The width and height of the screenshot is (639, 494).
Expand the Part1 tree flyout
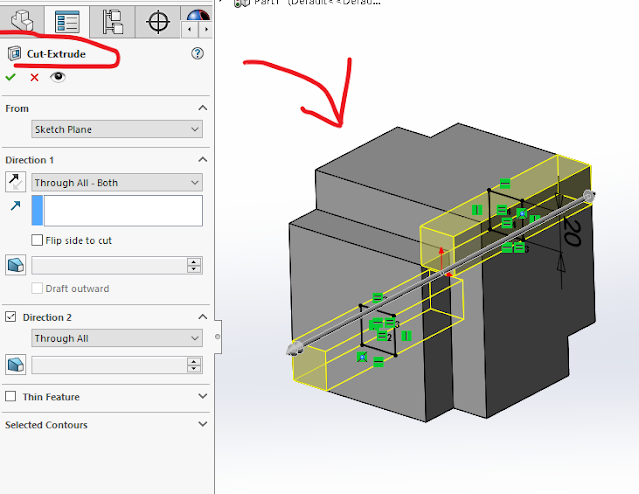(221, 2)
